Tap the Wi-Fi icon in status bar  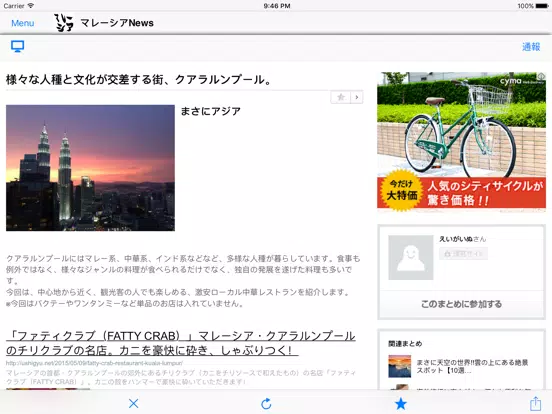tap(31, 6)
